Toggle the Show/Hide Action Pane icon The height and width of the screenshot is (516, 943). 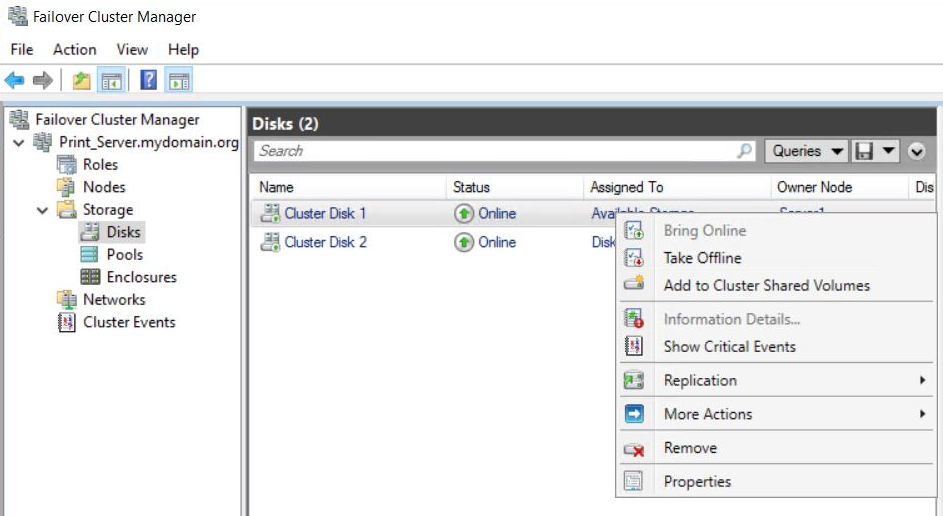pyautogui.click(x=179, y=80)
